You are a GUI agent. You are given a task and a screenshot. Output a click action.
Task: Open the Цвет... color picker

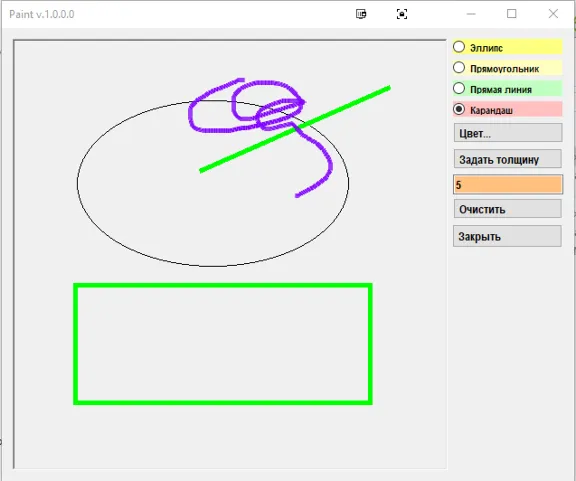tap(508, 133)
